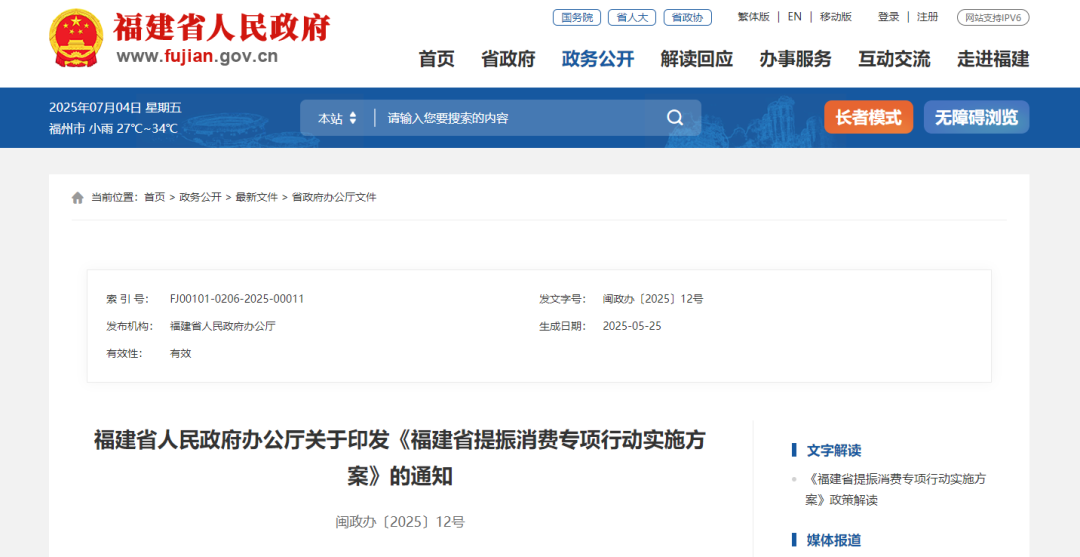The image size is (1080, 557).
Task: Focus the search box input field
Action: [x=515, y=118]
